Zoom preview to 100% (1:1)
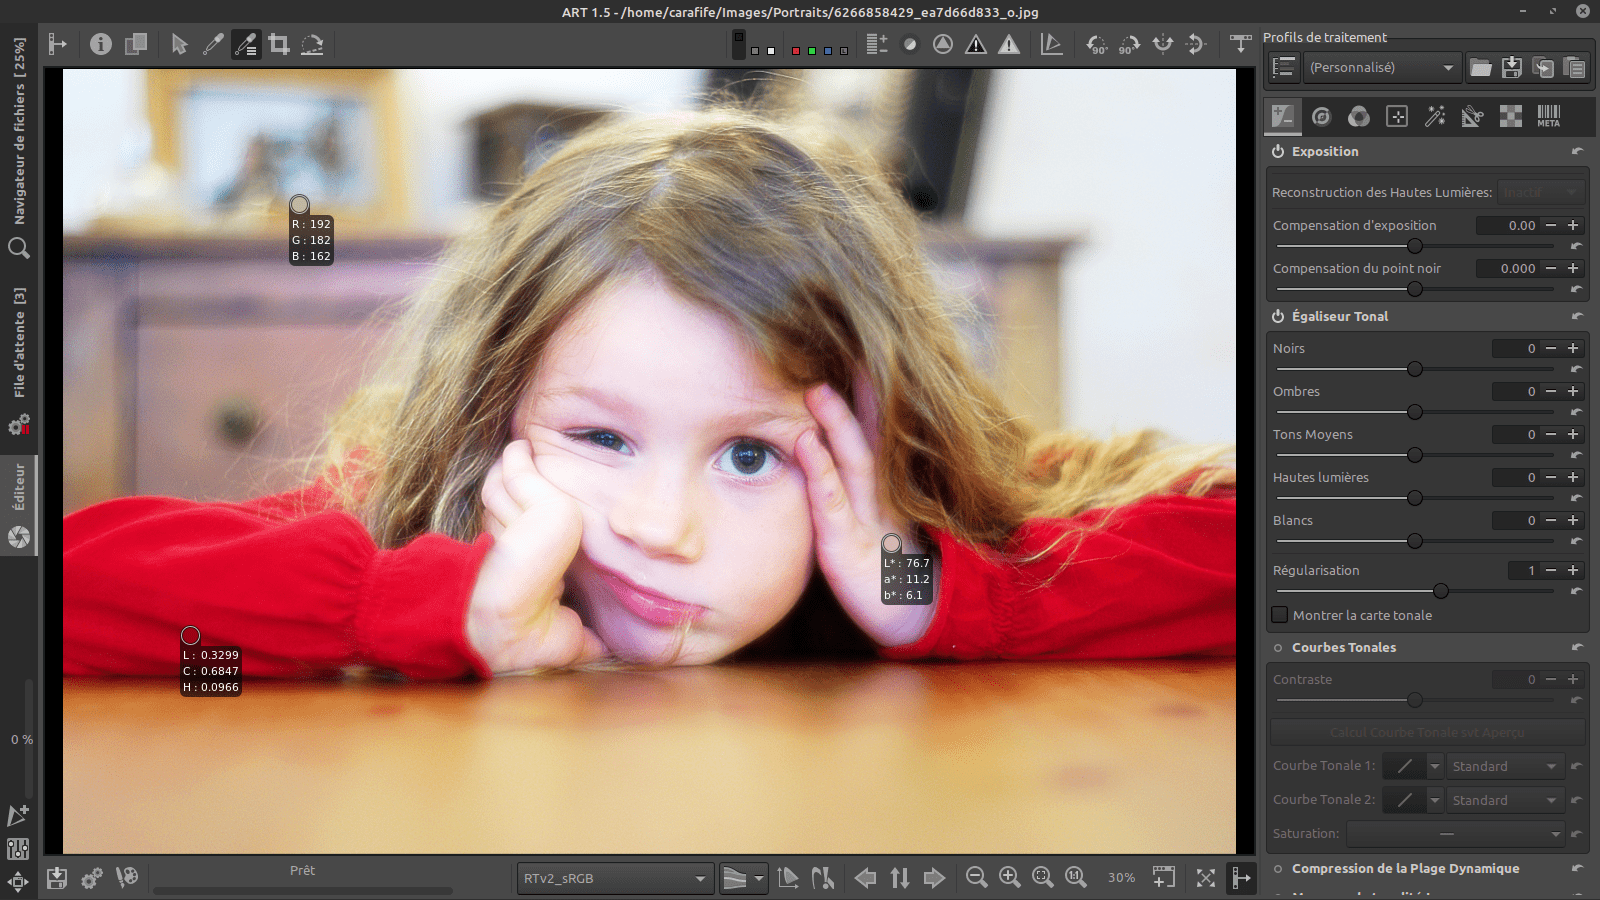This screenshot has width=1600, height=900. click(1076, 878)
